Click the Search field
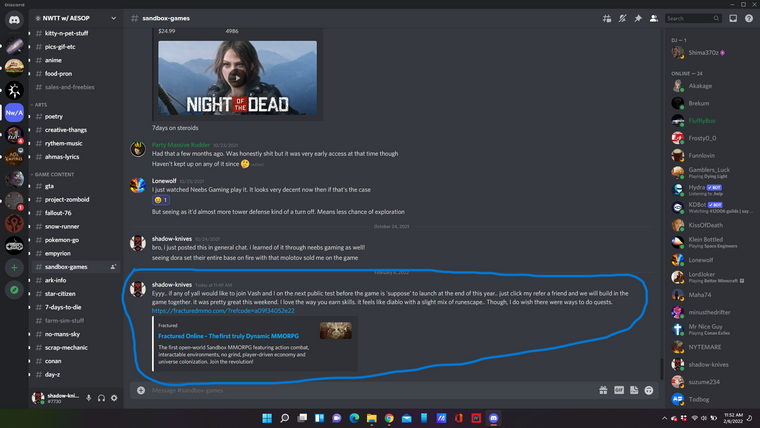760x428 pixels. (x=693, y=18)
